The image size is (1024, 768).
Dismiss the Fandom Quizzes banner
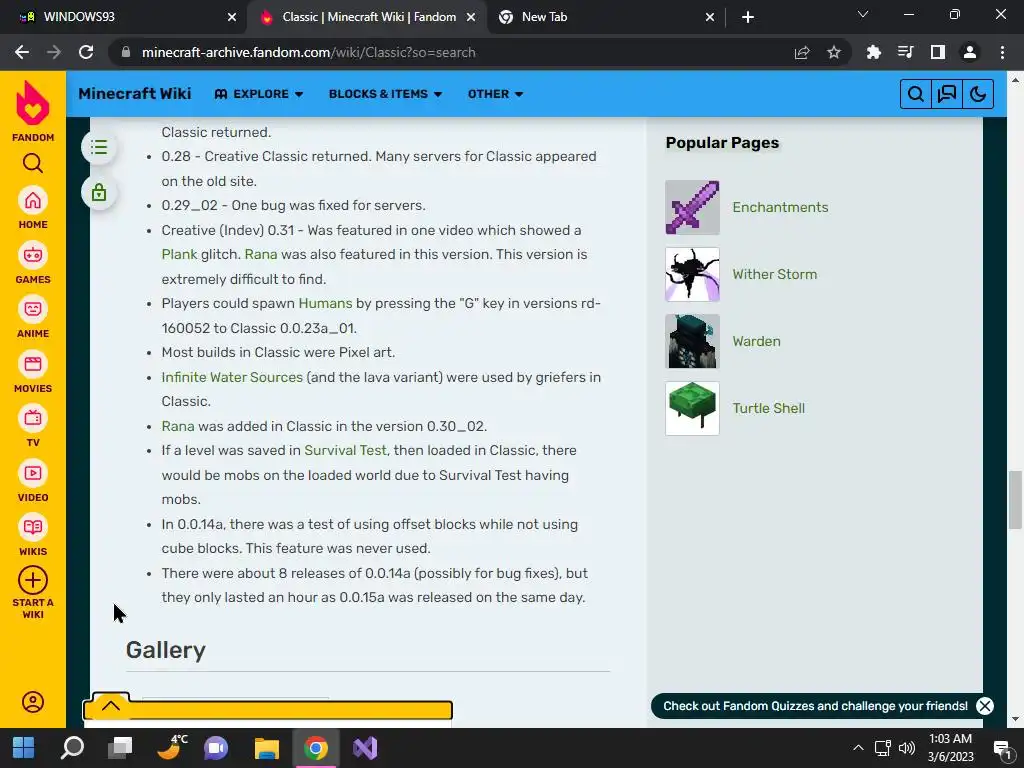click(x=985, y=706)
